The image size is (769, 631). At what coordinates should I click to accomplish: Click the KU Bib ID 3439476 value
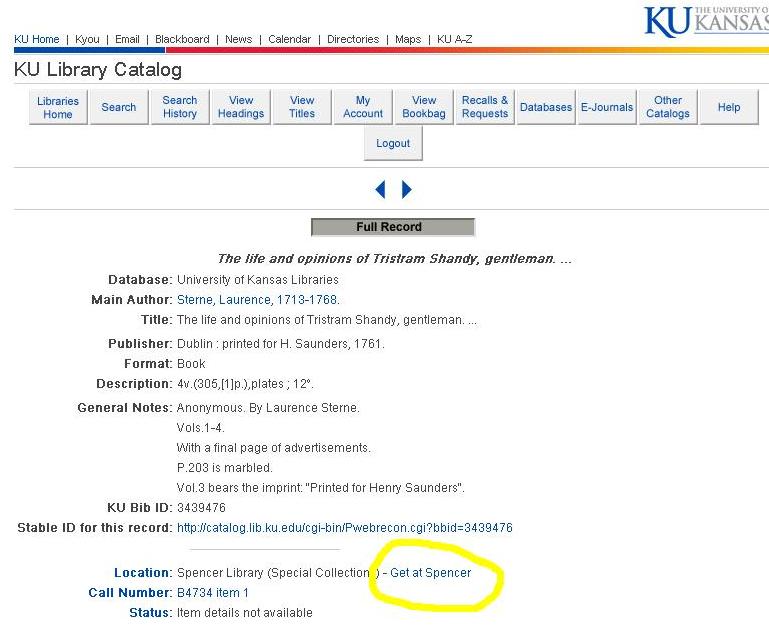pos(201,508)
